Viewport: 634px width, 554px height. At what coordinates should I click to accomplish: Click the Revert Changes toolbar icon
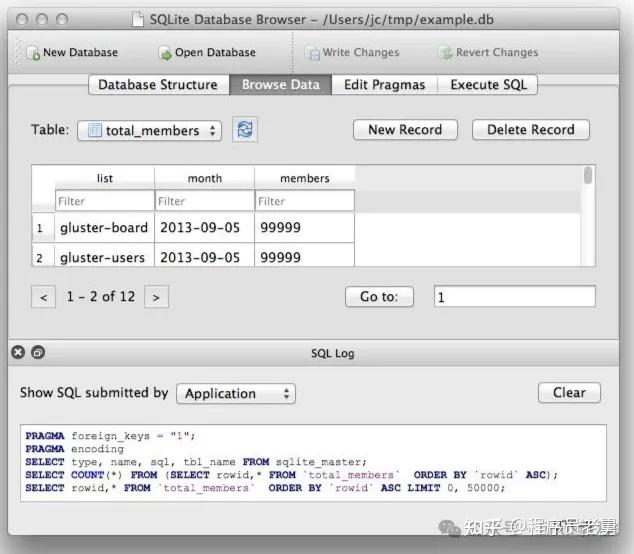[446, 53]
